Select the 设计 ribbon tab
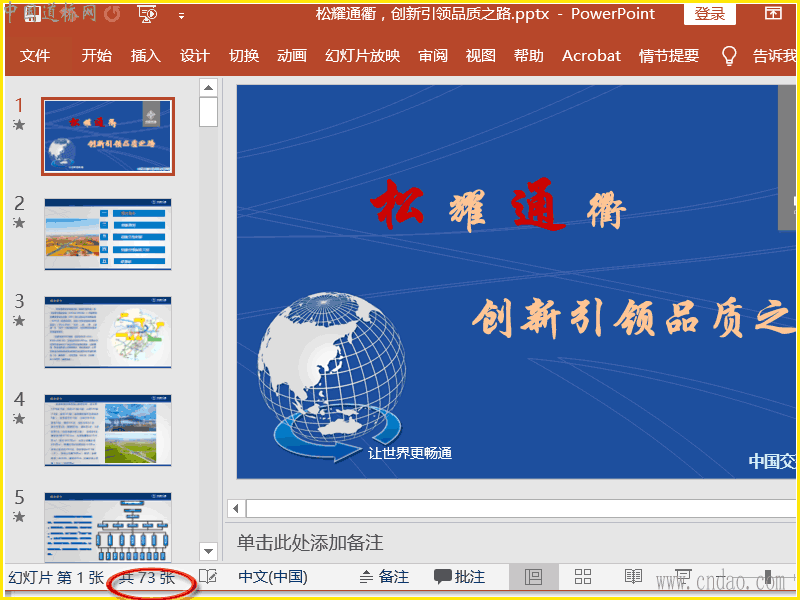Image resolution: width=800 pixels, height=600 pixels. point(194,56)
